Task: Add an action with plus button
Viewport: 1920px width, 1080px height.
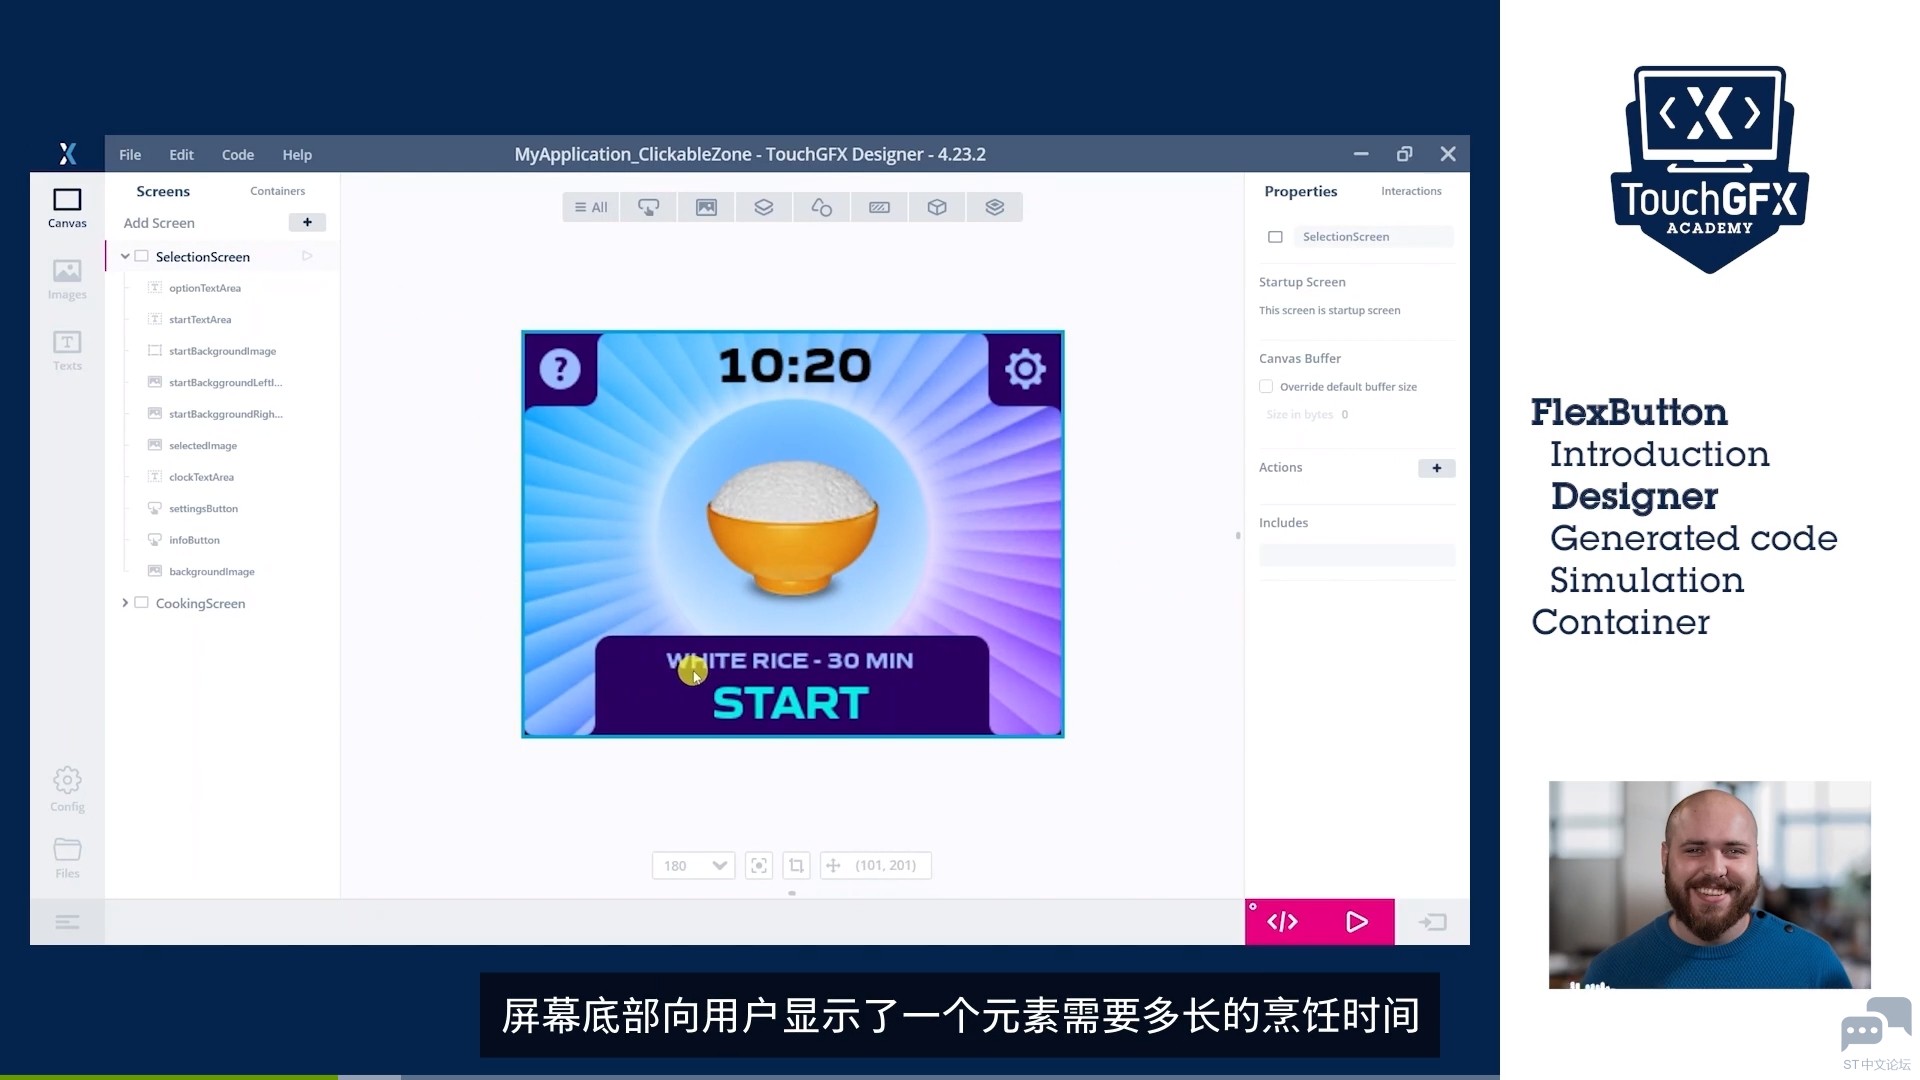Action: click(x=1436, y=468)
